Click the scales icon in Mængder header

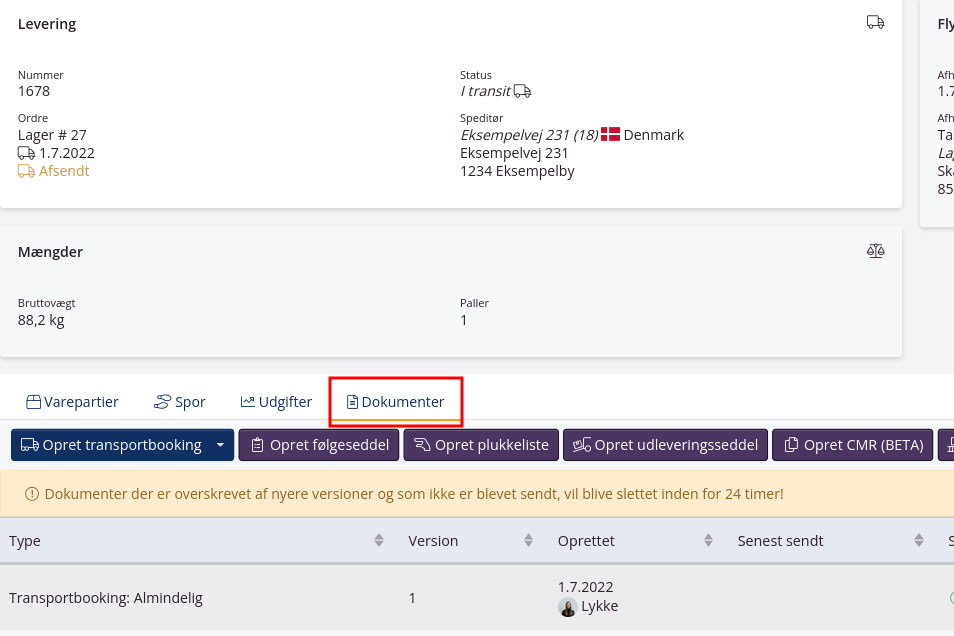(x=875, y=251)
